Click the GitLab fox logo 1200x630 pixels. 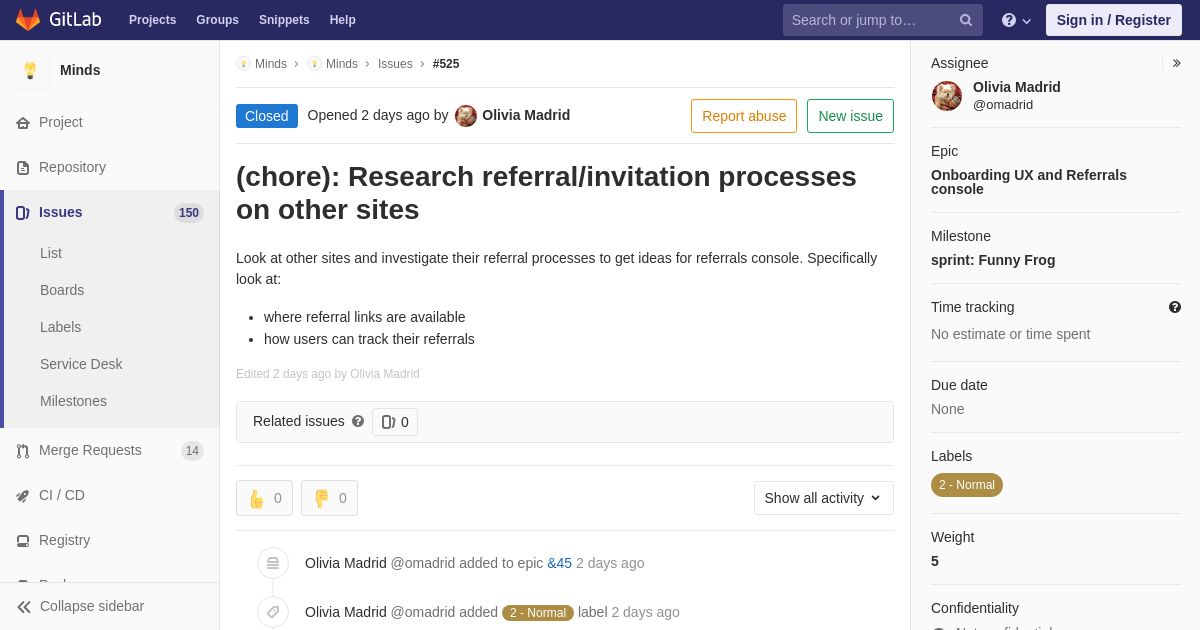click(28, 20)
